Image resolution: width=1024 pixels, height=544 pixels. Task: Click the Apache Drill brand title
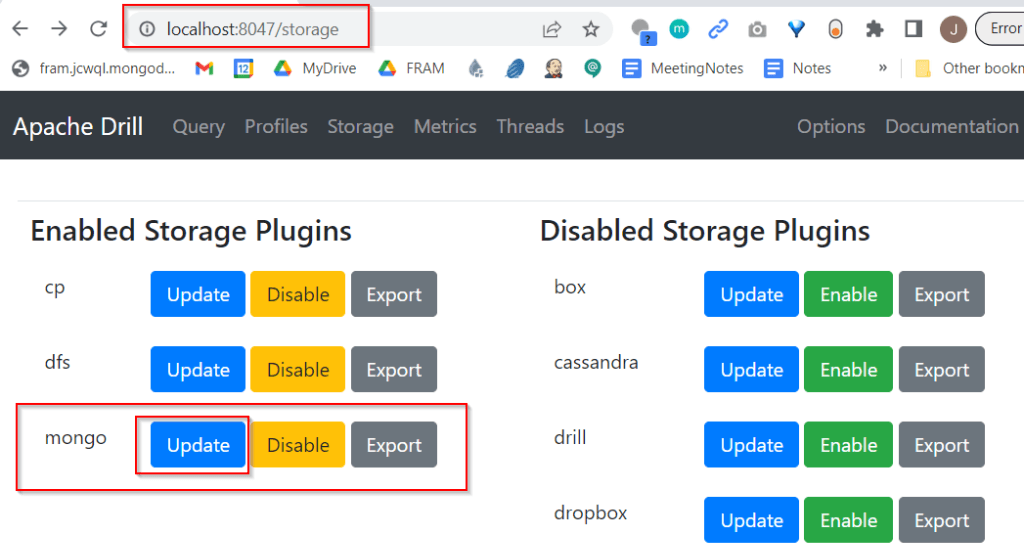coord(78,126)
